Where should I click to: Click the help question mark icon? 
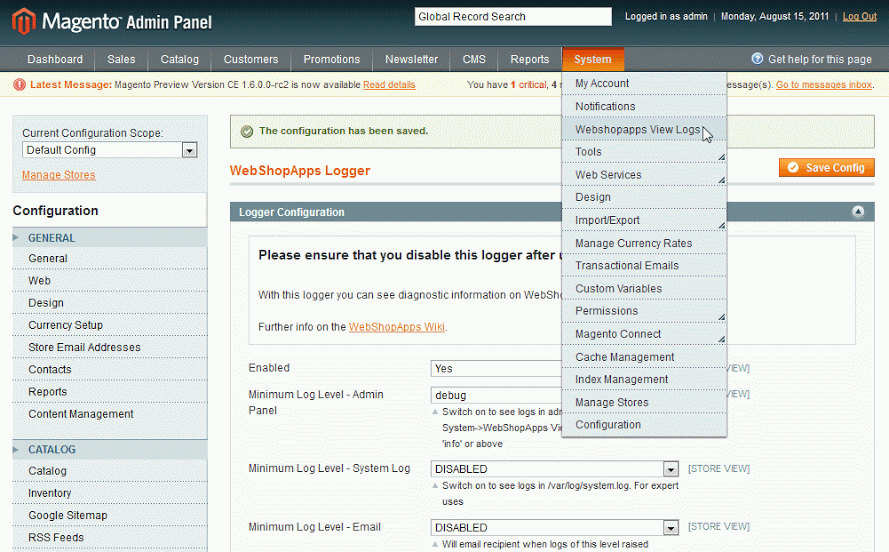pos(757,59)
